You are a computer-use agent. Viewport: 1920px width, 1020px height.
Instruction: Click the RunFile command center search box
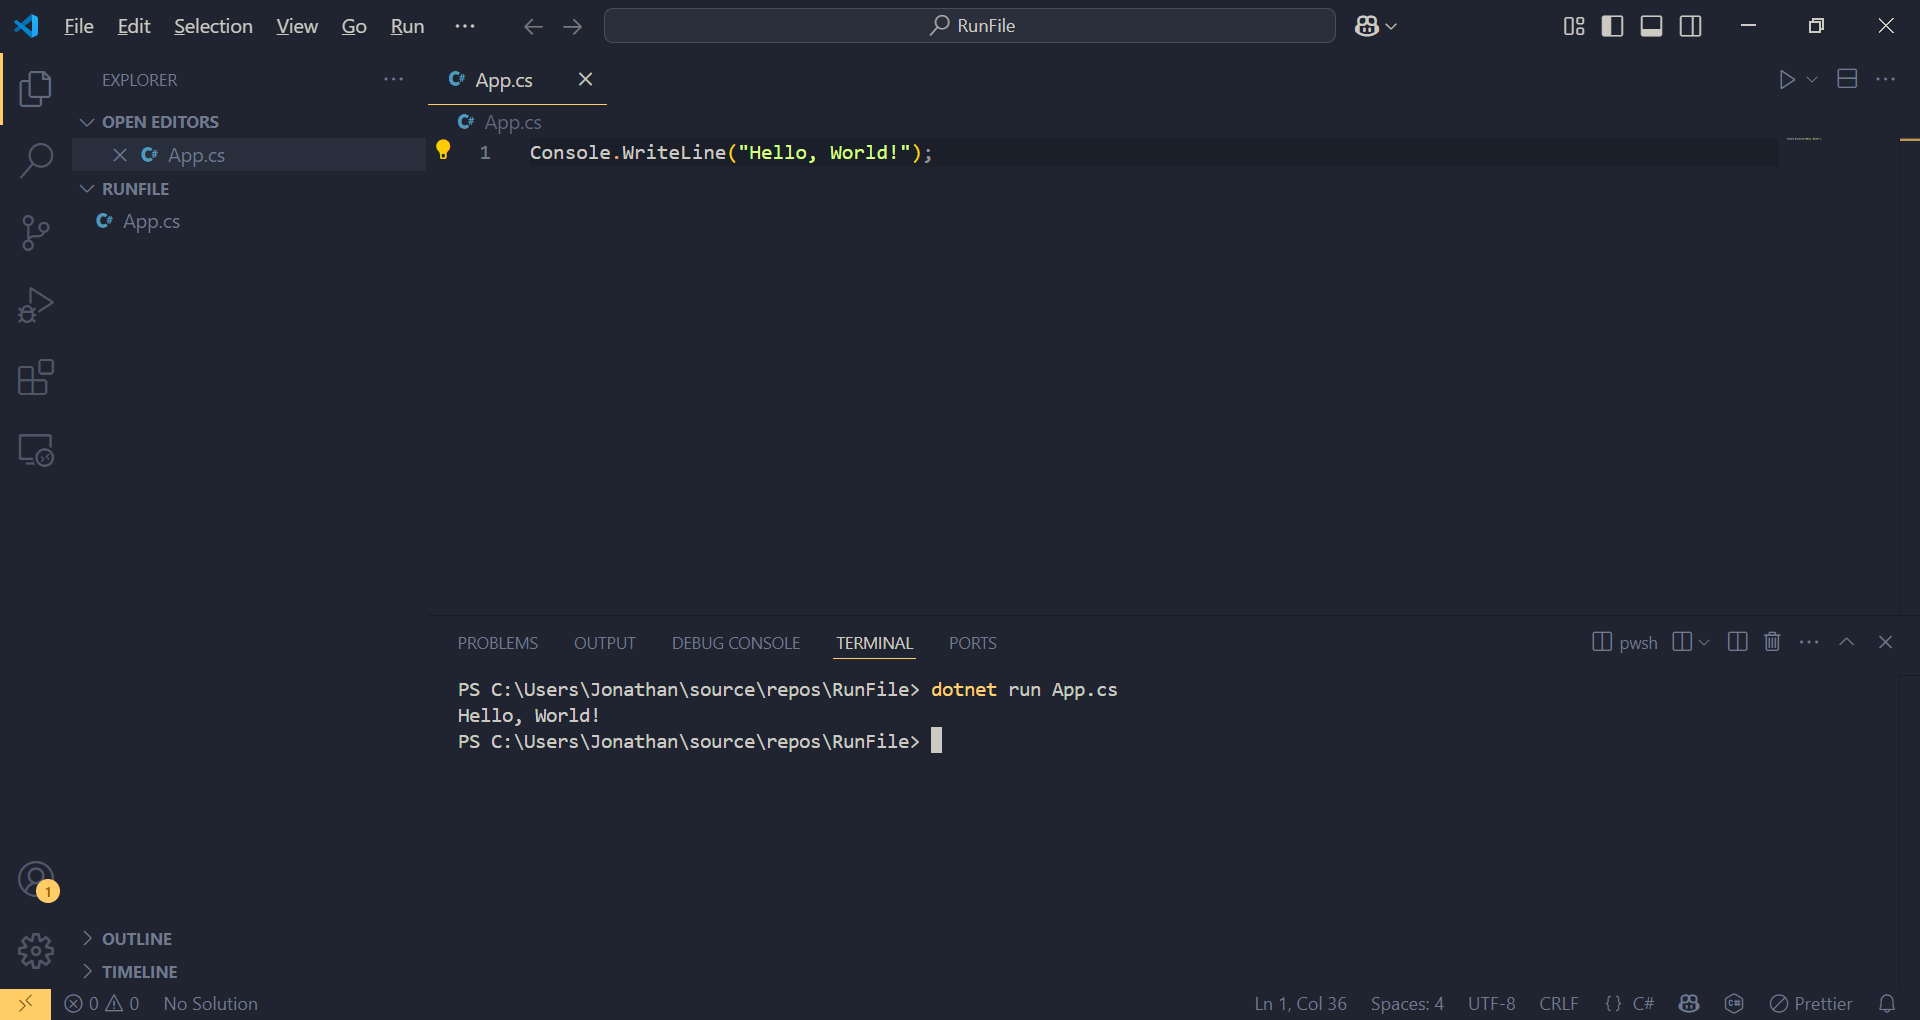tap(969, 25)
